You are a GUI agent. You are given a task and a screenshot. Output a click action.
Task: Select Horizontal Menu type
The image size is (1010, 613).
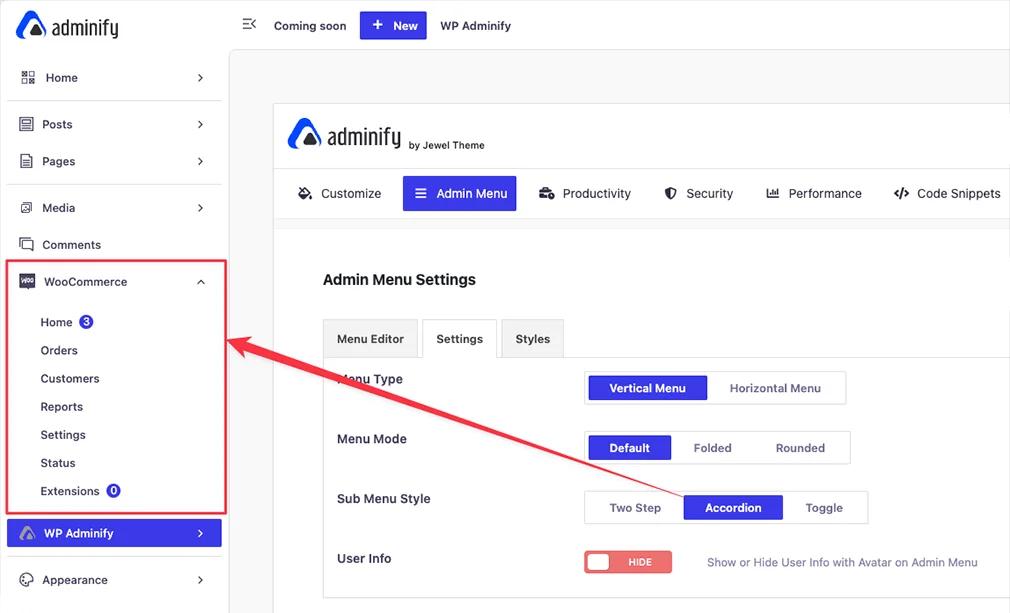(775, 388)
